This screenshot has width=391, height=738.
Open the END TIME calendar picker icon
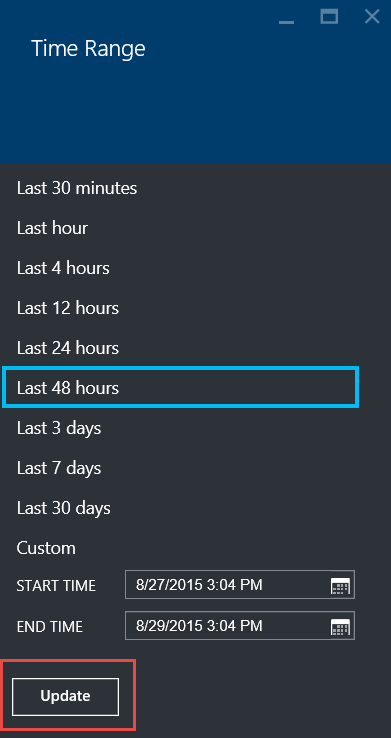tap(341, 626)
